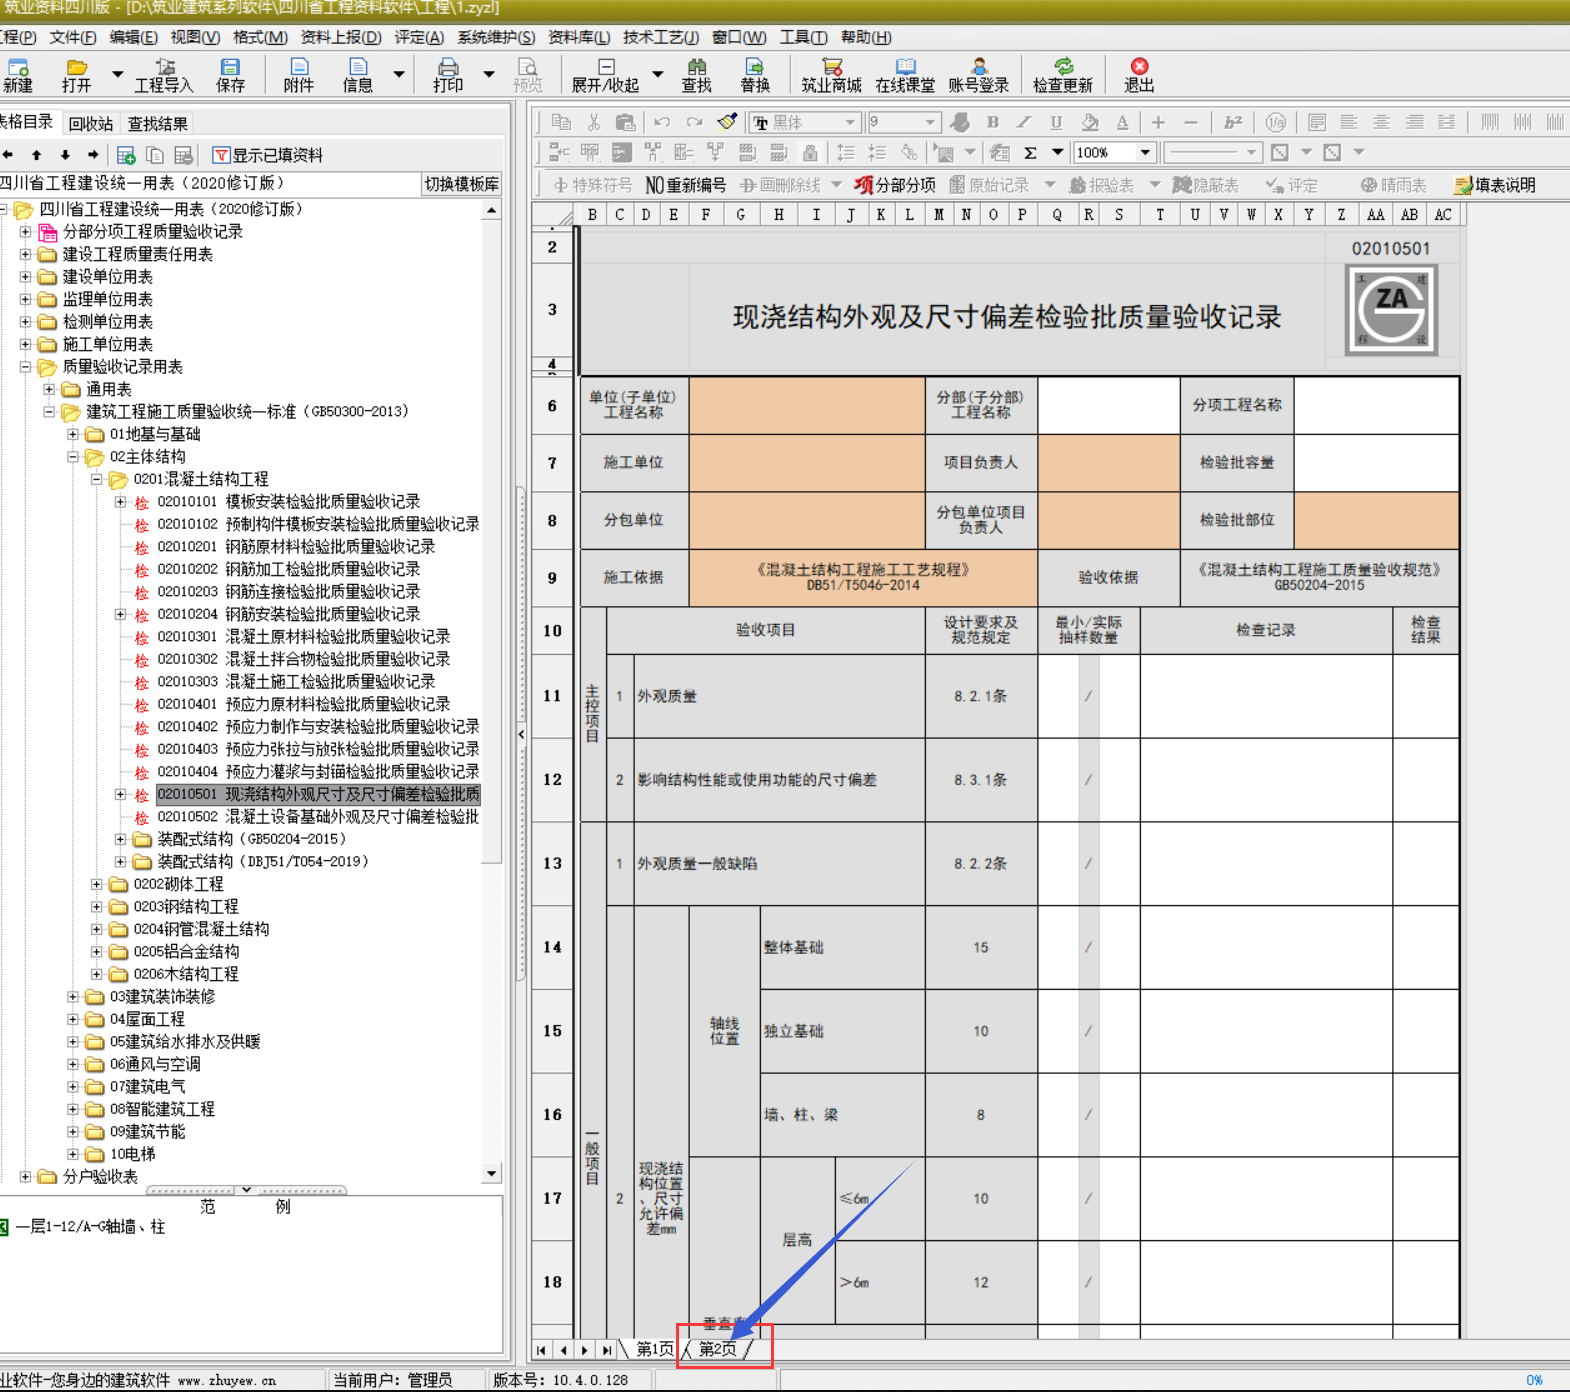Screen dimensions: 1570x1392
Task: Click the fill color bucket icon
Action: tap(1090, 122)
